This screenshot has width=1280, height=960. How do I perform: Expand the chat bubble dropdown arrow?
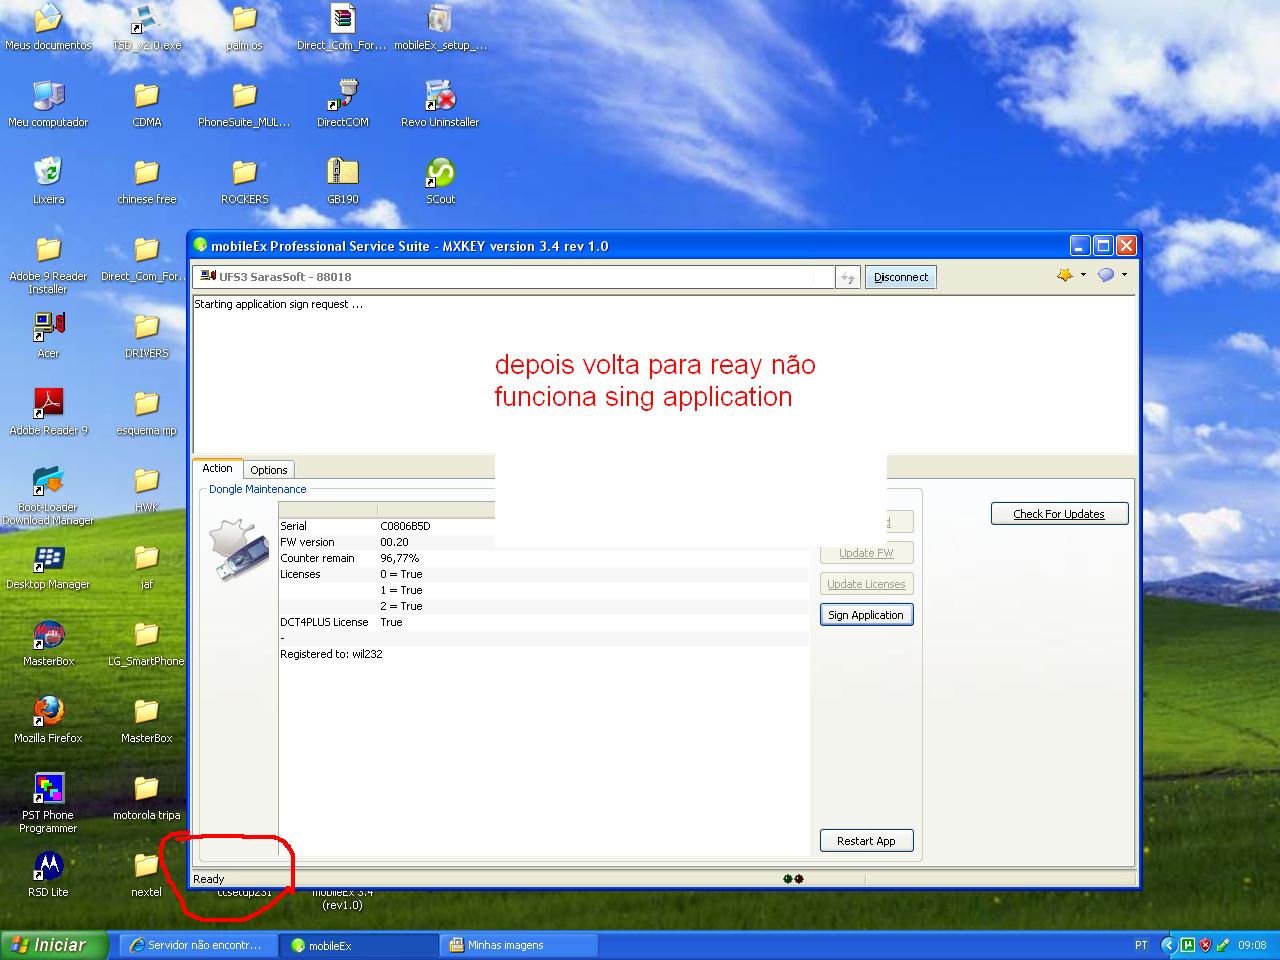1124,275
